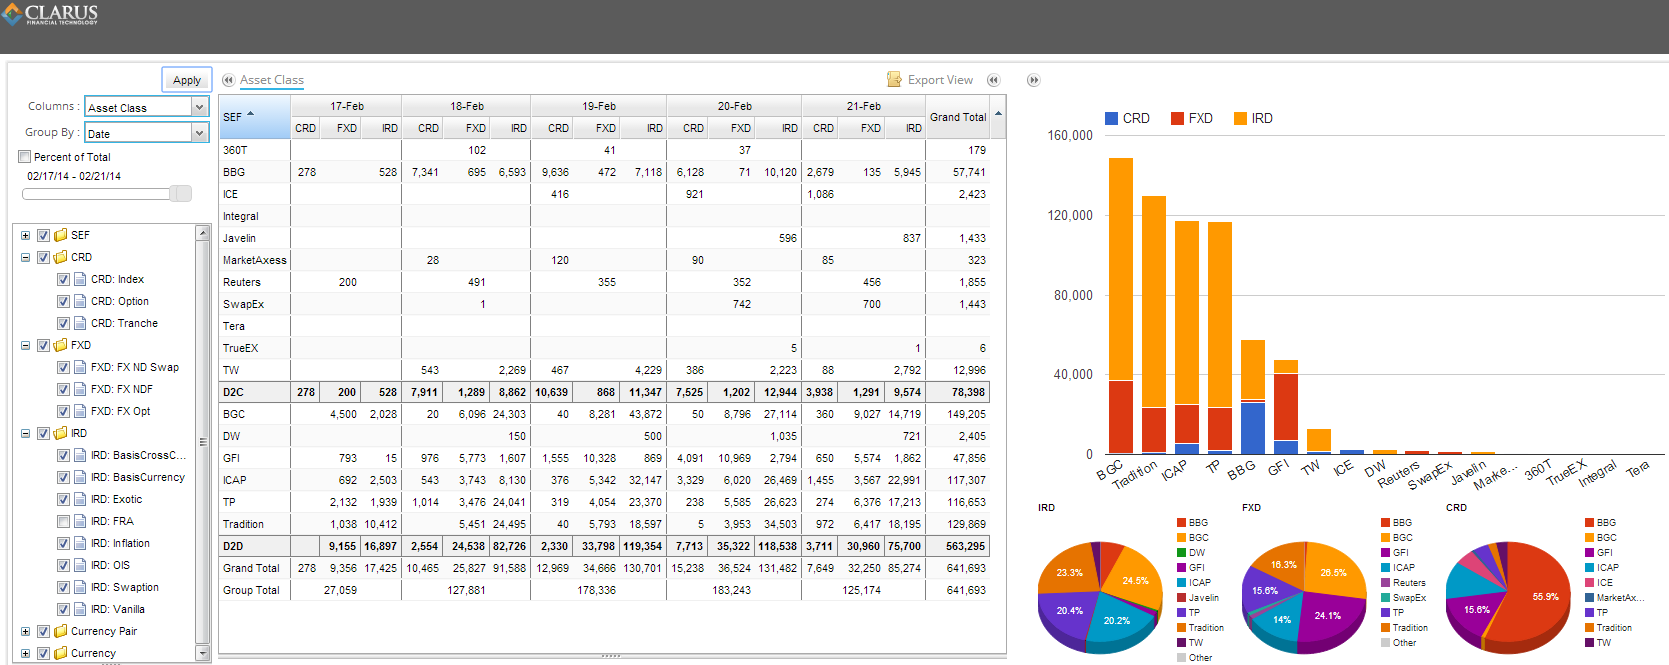Uncheck the CRD folder checkbox

coord(43,257)
